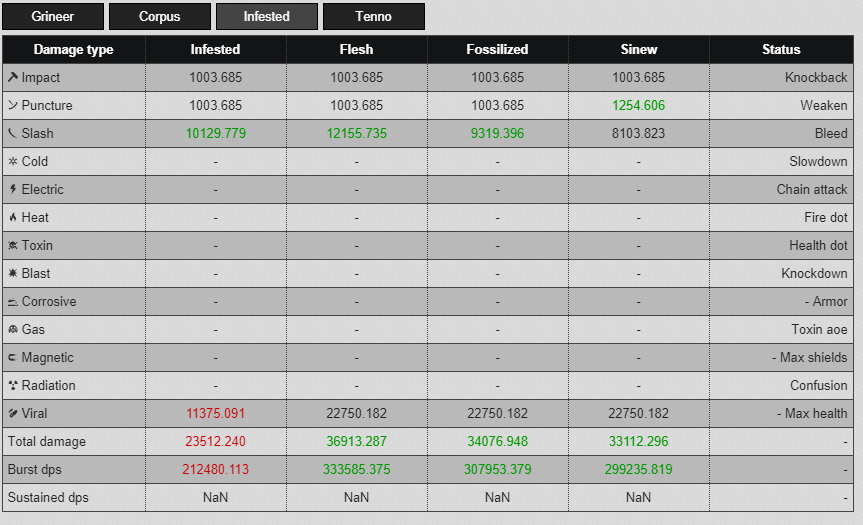Click the Puncture damage type icon

tap(13, 105)
